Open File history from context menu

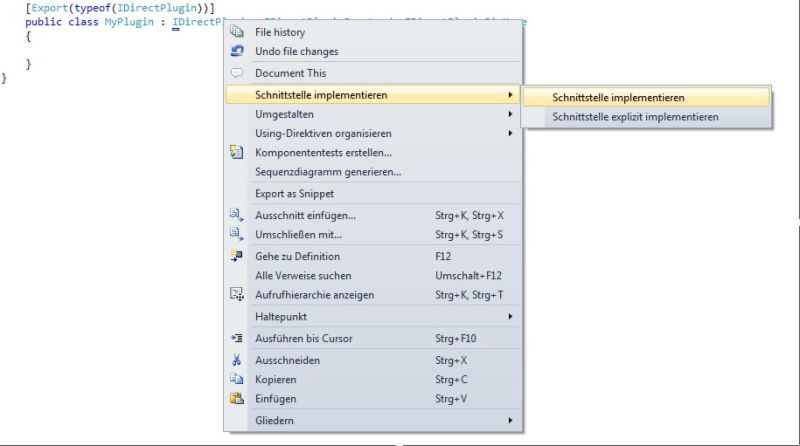coord(373,32)
